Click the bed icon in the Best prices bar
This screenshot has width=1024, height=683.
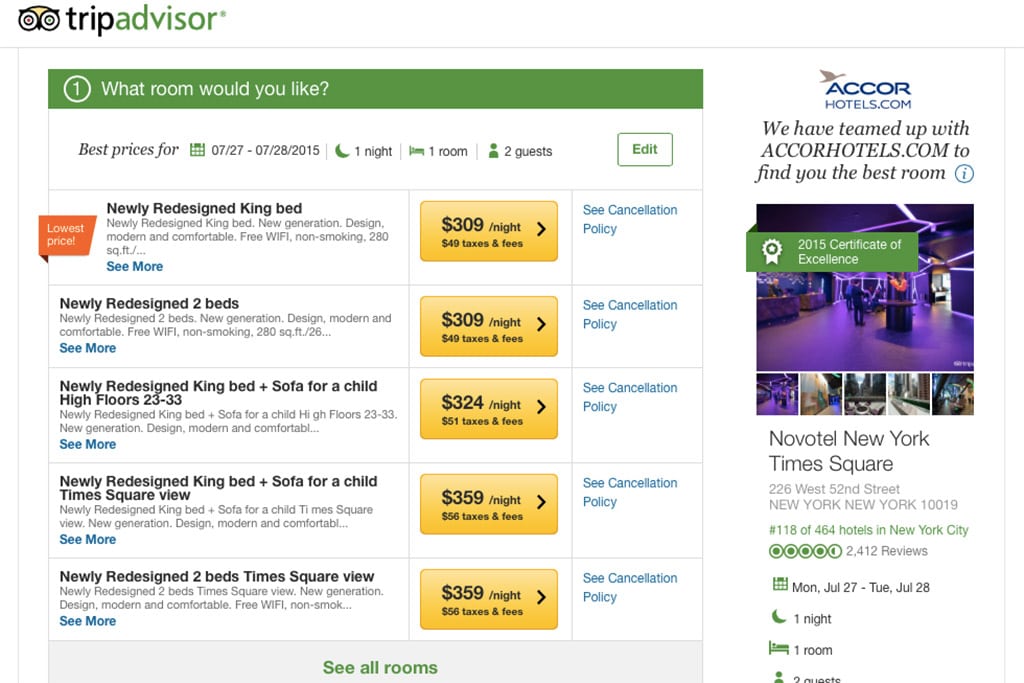tap(416, 151)
